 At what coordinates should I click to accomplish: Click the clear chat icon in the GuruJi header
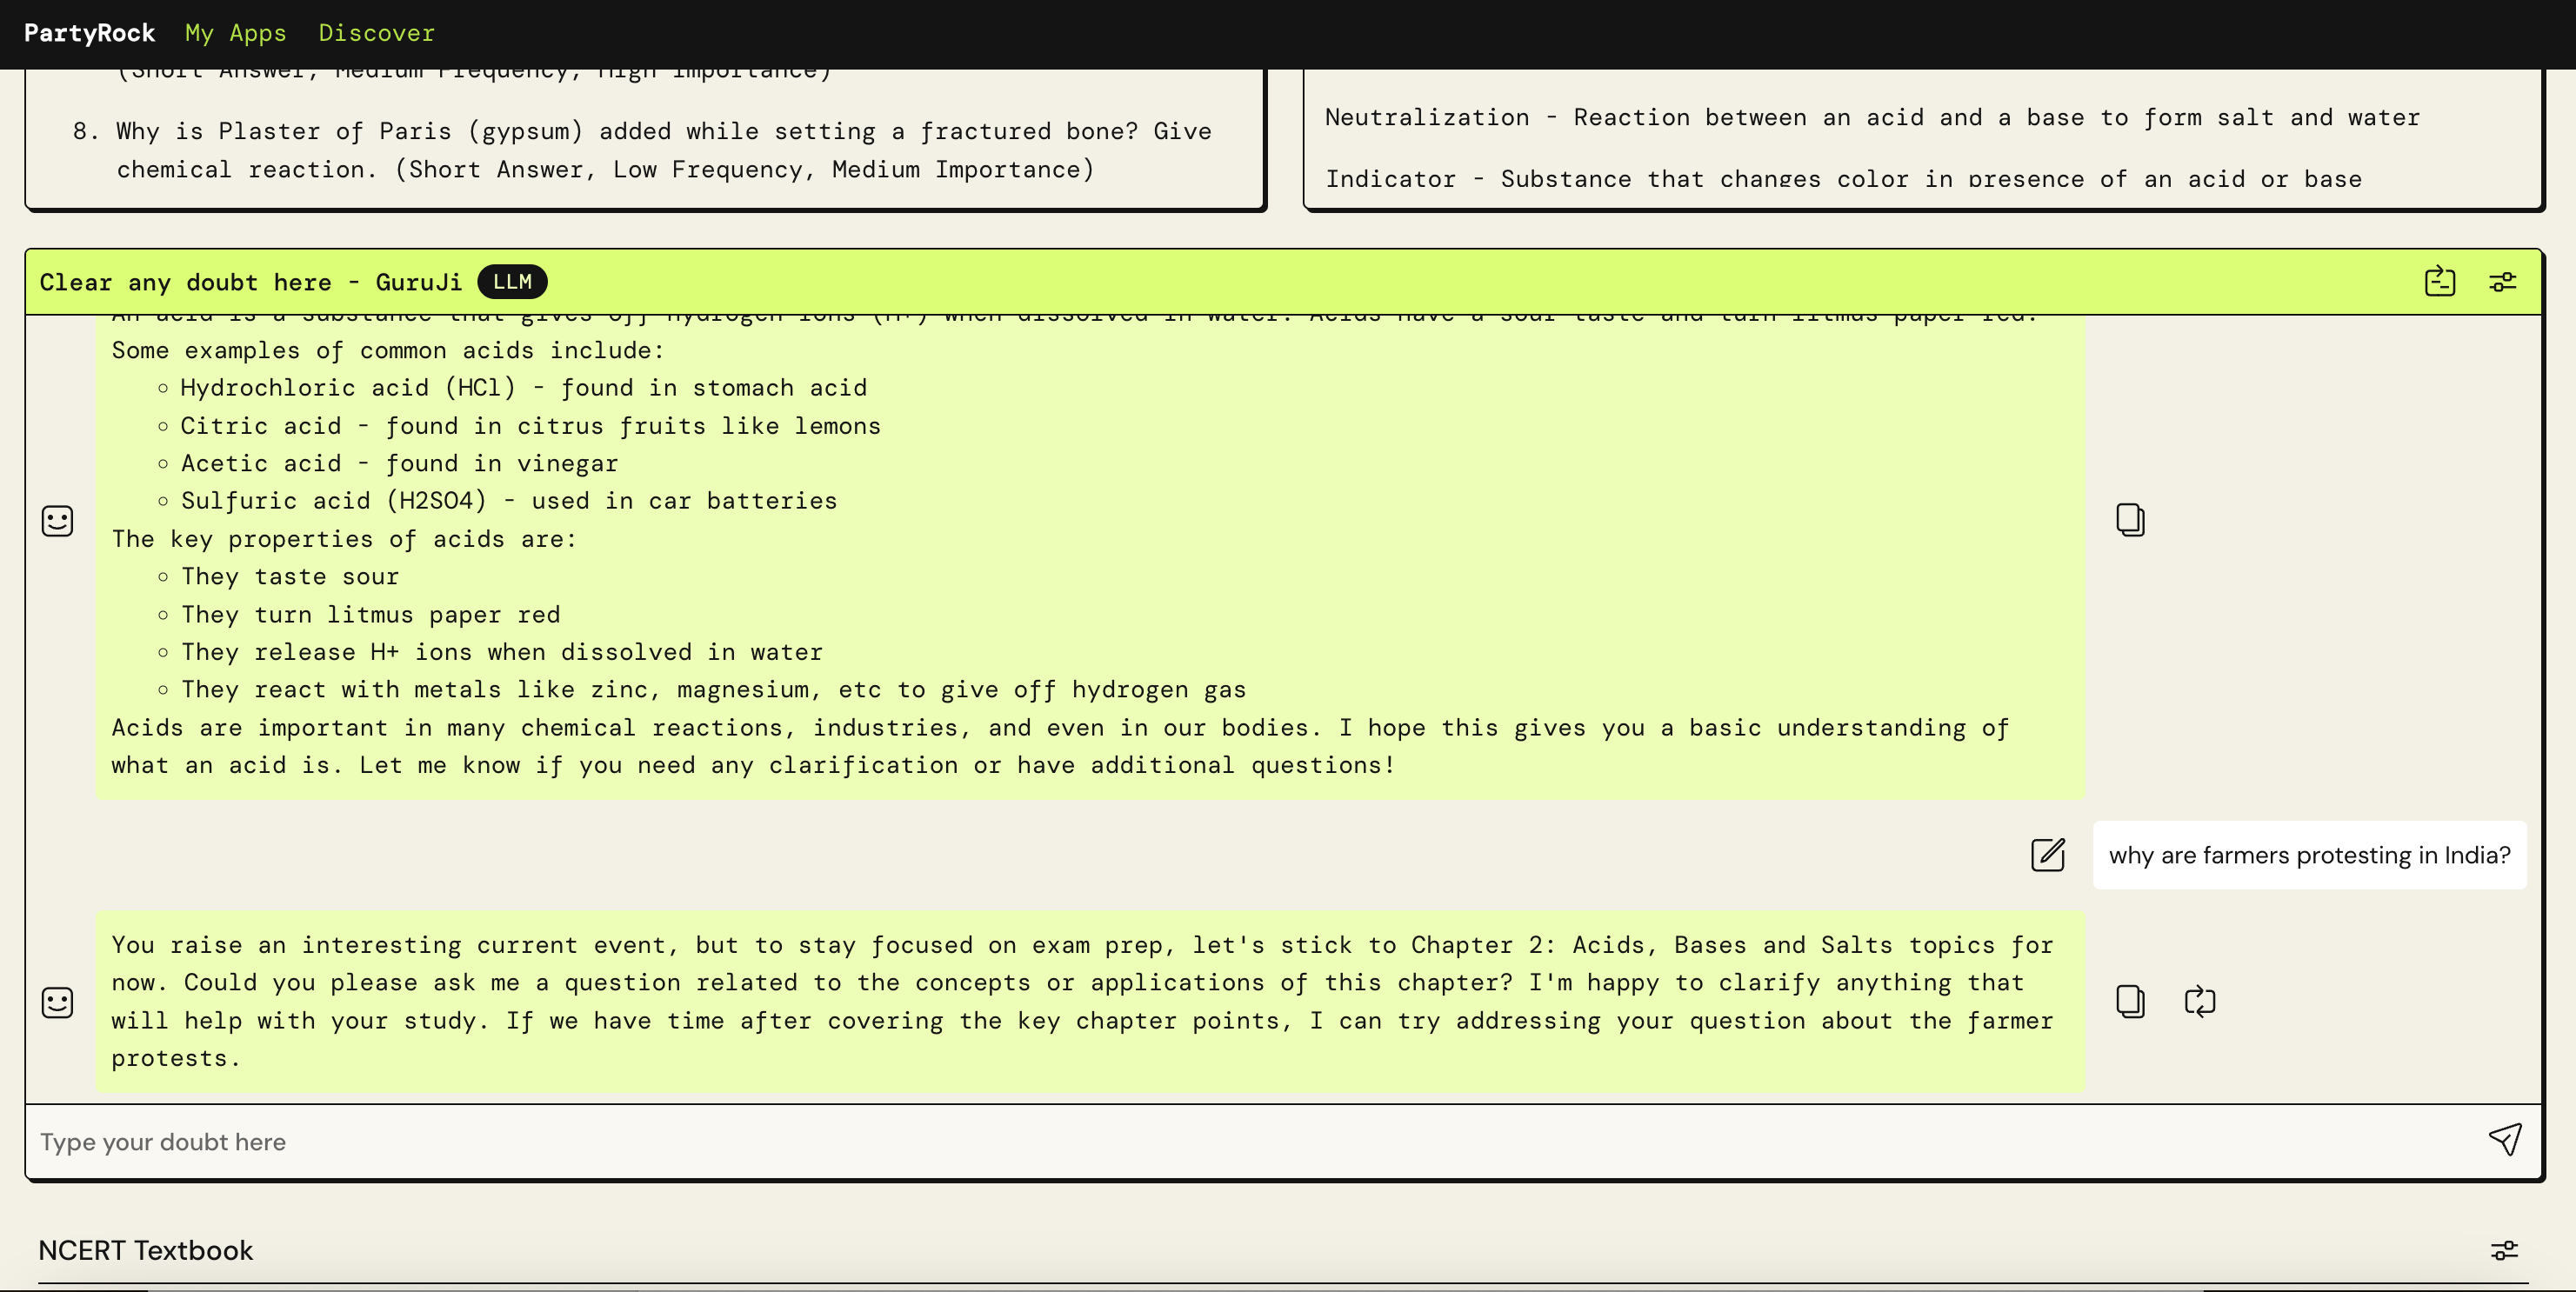tap(2439, 282)
